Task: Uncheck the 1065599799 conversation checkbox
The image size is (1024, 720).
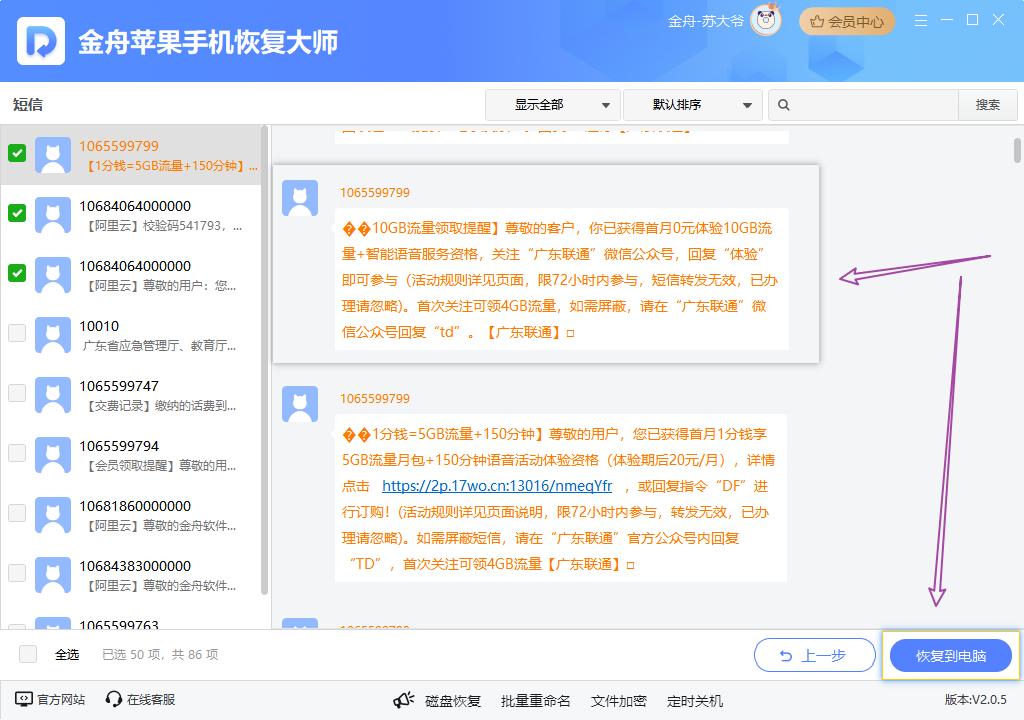Action: pos(17,153)
